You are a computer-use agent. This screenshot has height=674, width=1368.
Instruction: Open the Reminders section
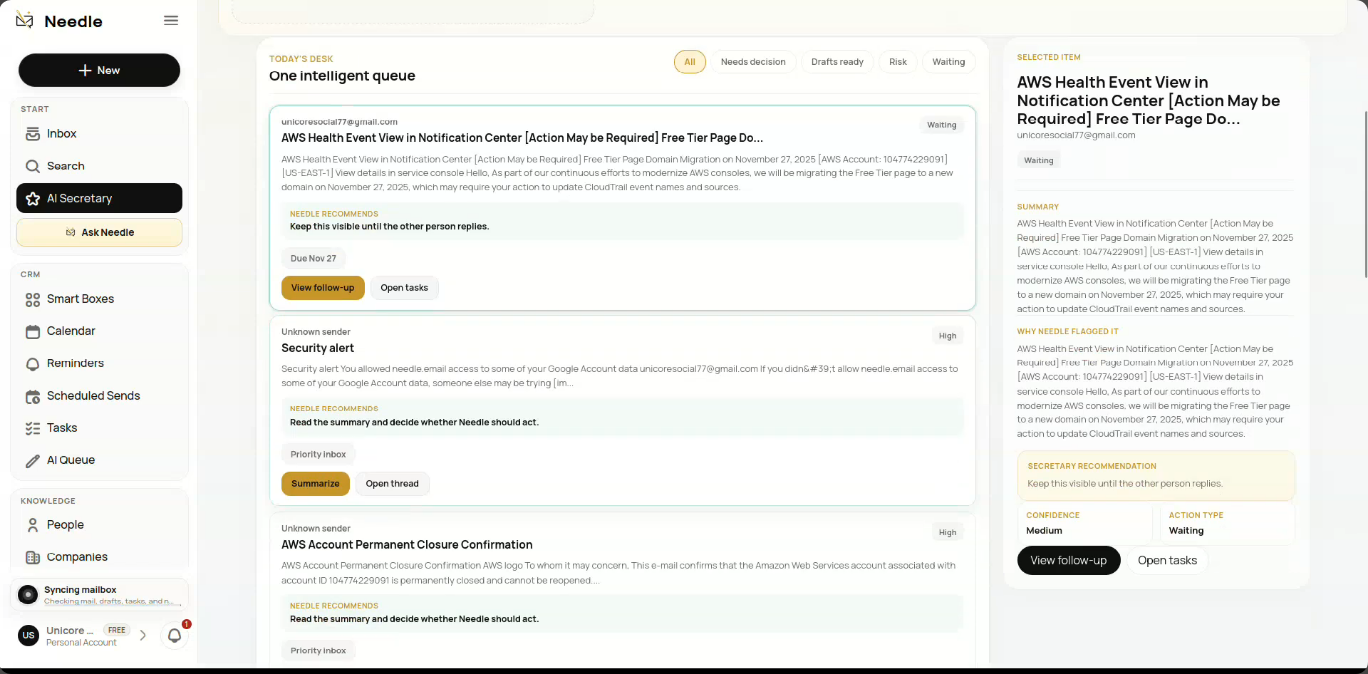(99, 363)
